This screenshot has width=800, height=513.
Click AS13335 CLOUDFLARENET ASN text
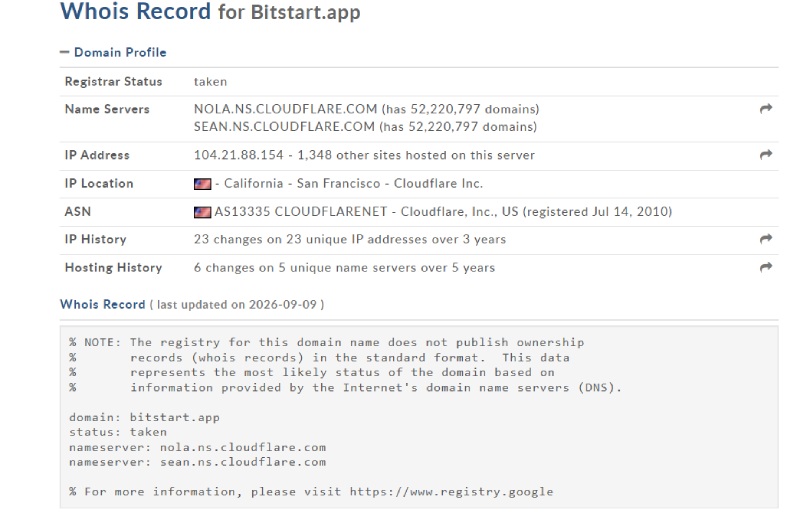coord(301,211)
